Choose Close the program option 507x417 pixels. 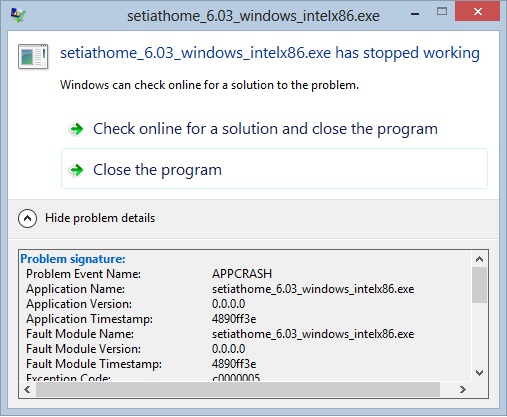274,169
